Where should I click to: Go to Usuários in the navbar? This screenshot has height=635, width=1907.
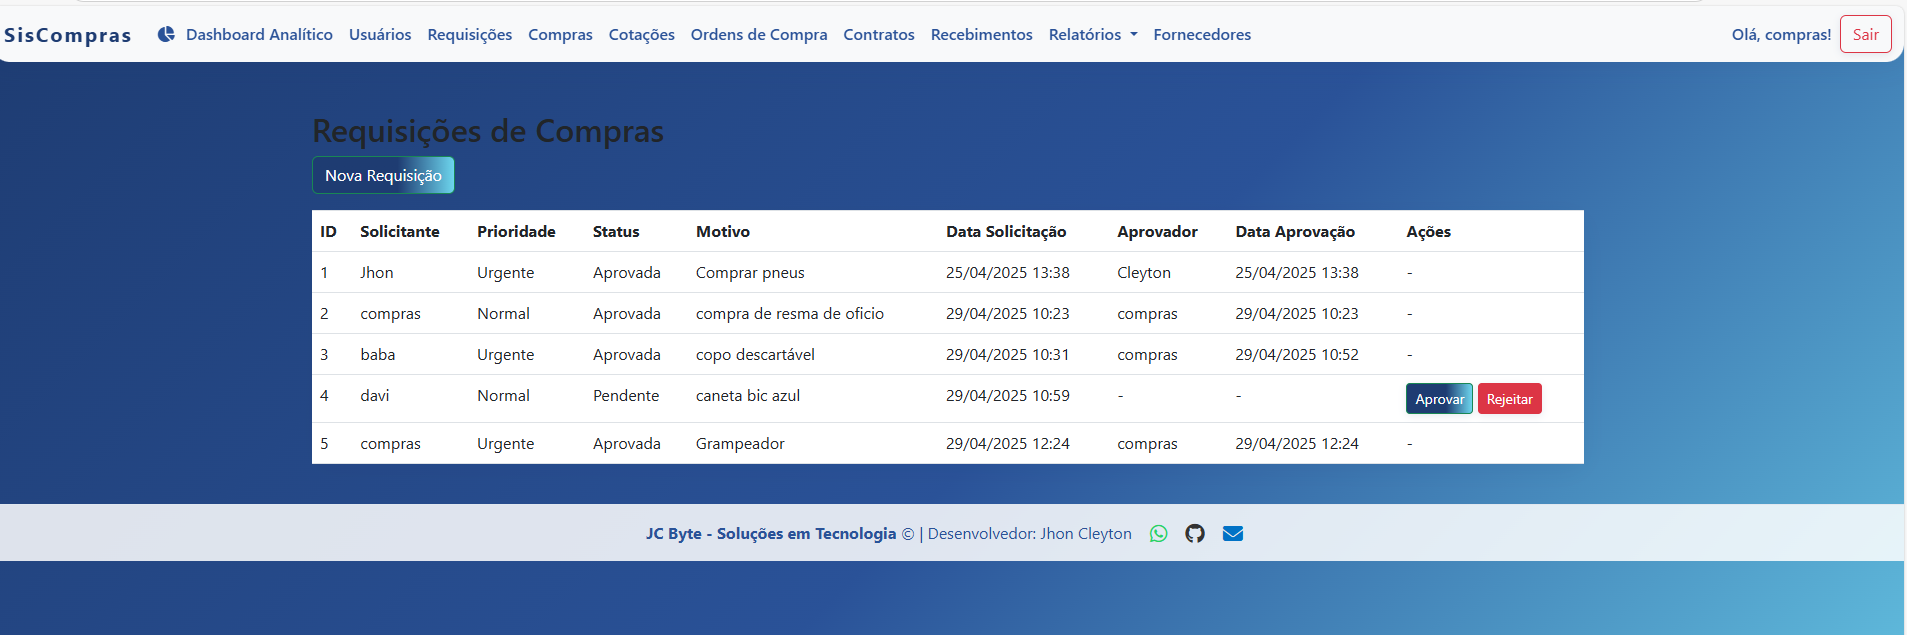380,35
